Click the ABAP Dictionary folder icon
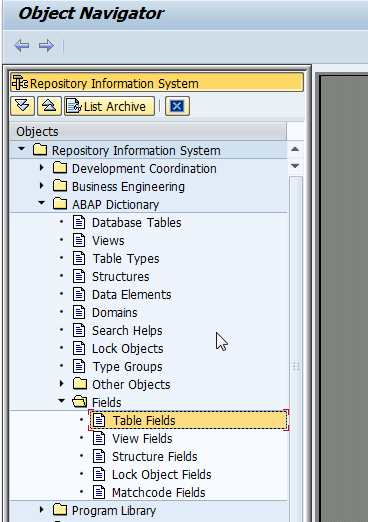The height and width of the screenshot is (522, 368). tap(60, 204)
